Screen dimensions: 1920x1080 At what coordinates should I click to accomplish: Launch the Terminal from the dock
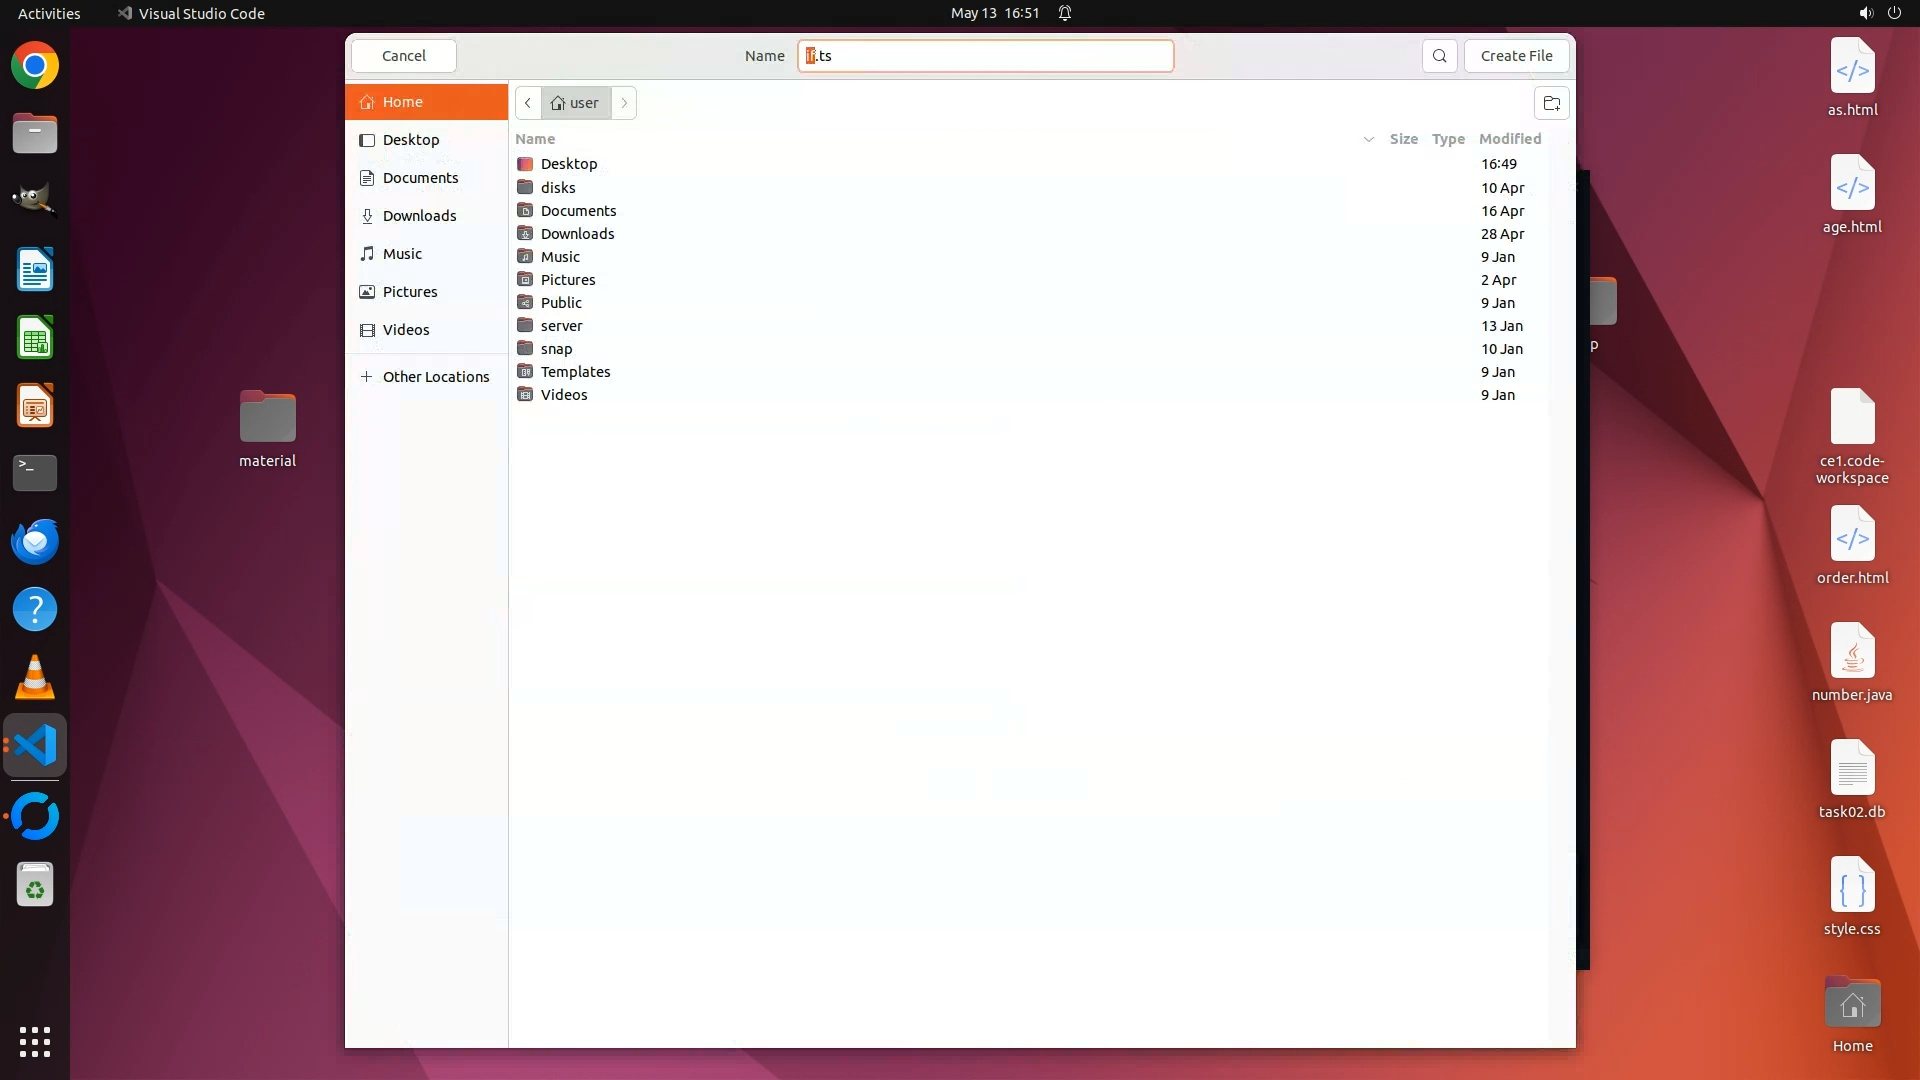click(35, 473)
